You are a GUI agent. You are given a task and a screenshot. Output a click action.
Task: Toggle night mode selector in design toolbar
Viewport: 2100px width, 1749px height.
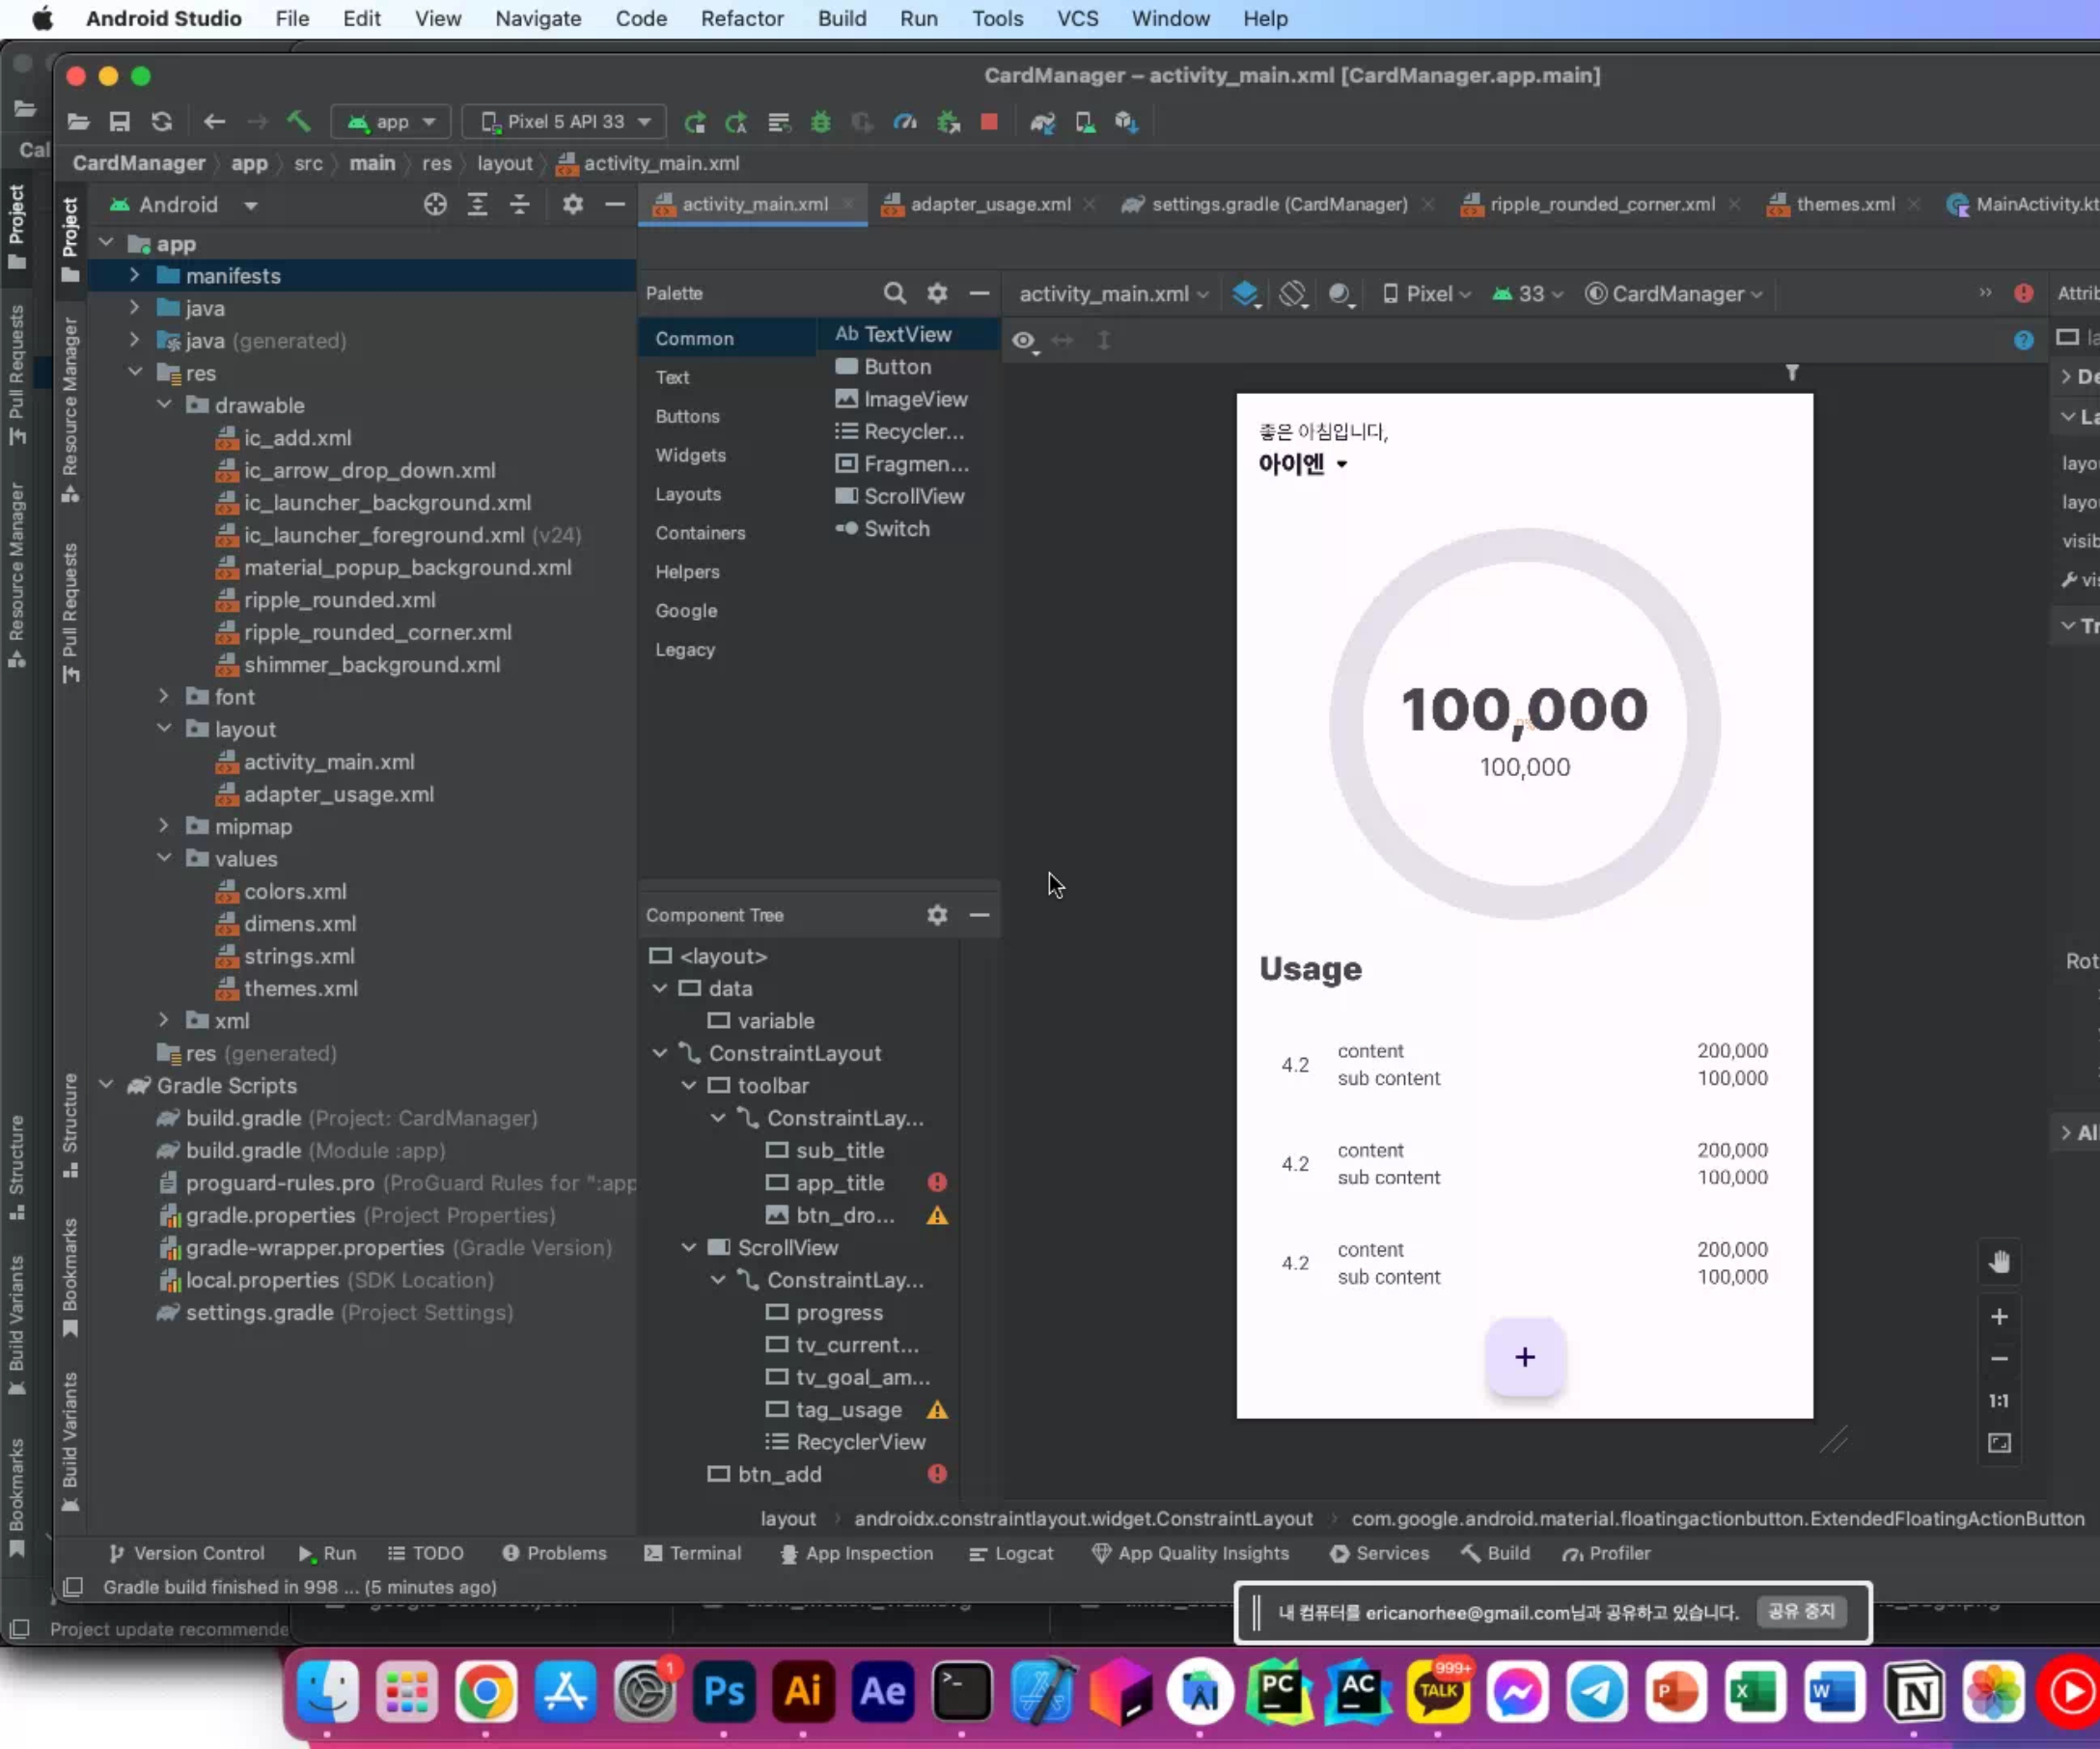pyautogui.click(x=1340, y=294)
